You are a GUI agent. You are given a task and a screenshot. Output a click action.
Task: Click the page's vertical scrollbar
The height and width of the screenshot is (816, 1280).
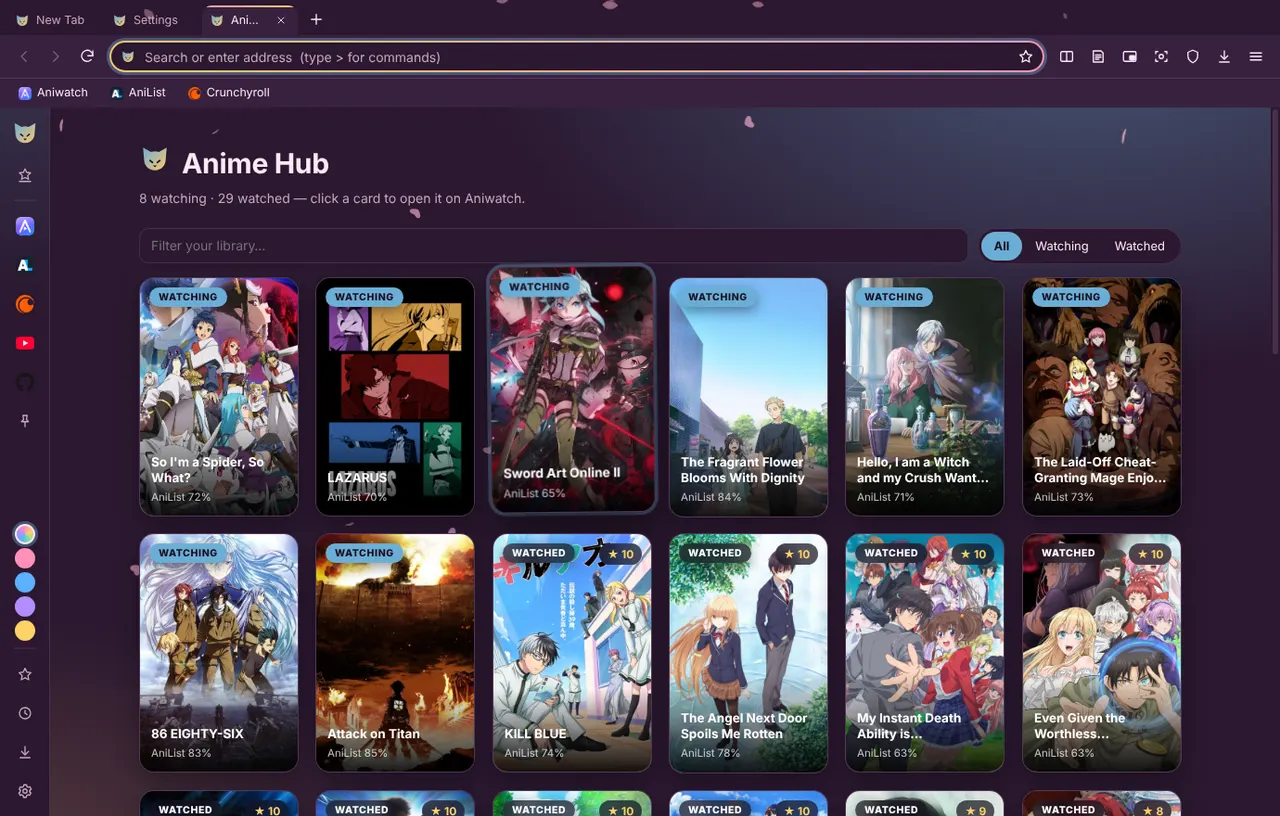pos(1274,230)
